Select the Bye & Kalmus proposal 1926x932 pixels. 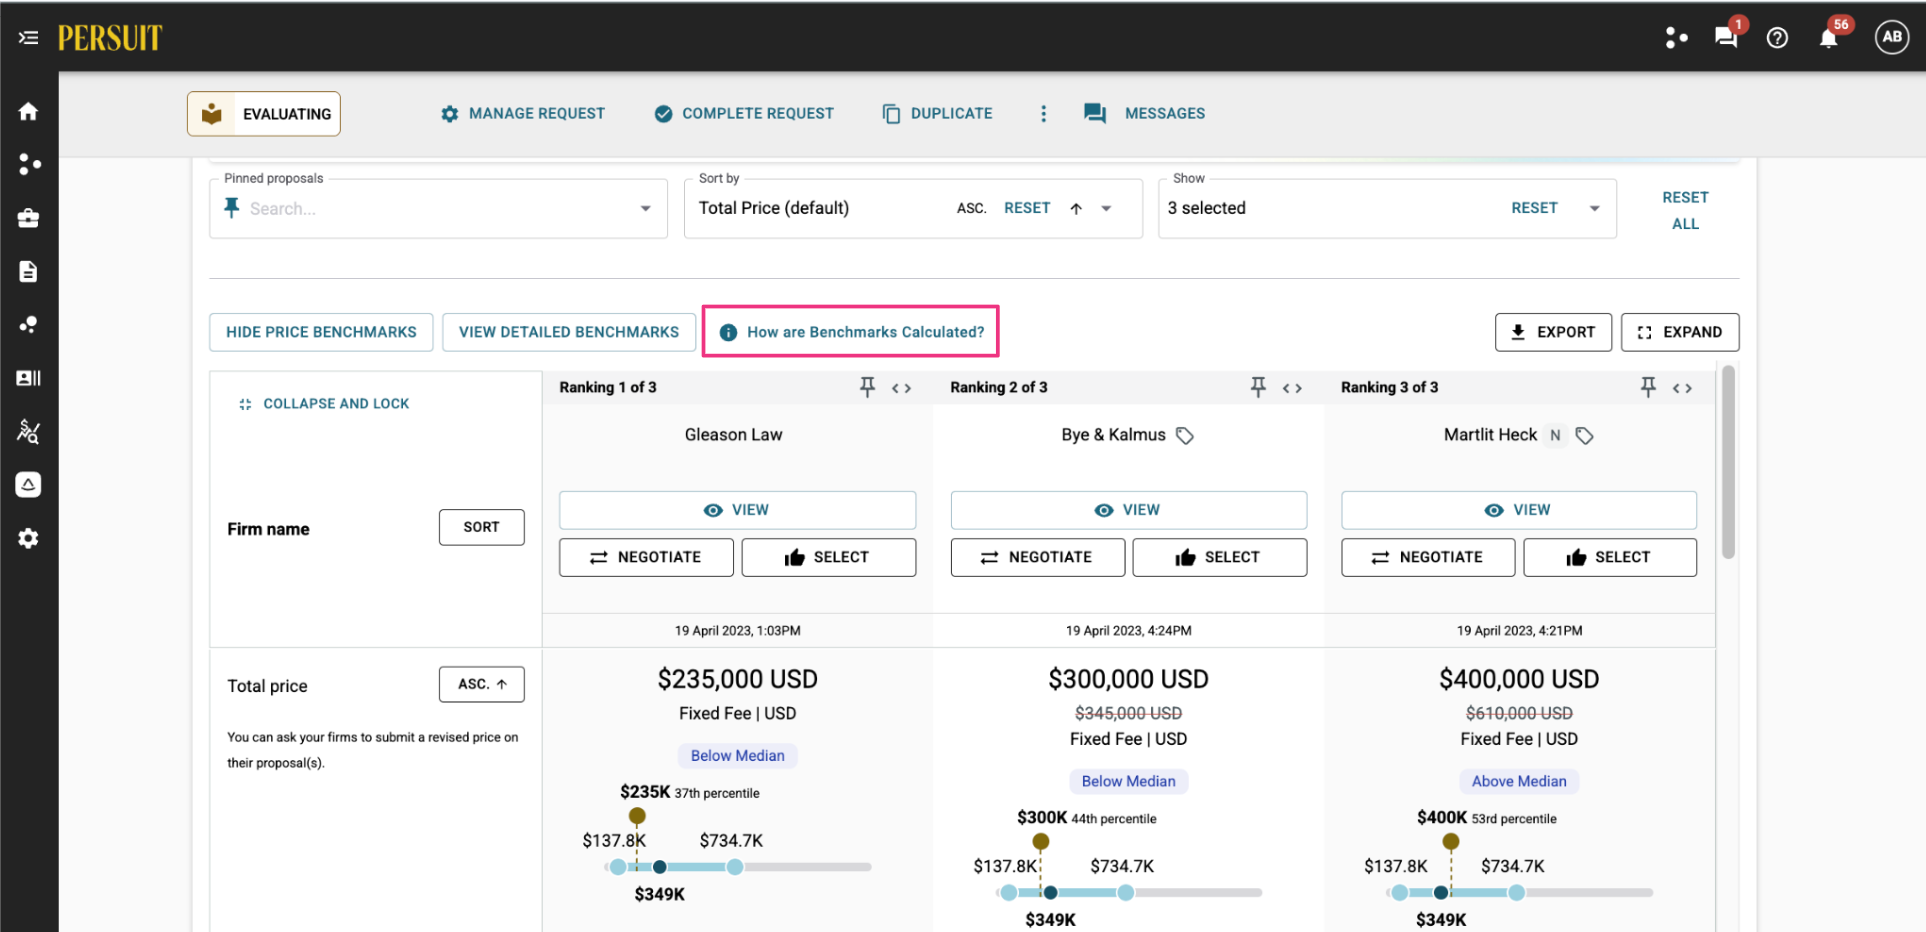tap(1219, 557)
